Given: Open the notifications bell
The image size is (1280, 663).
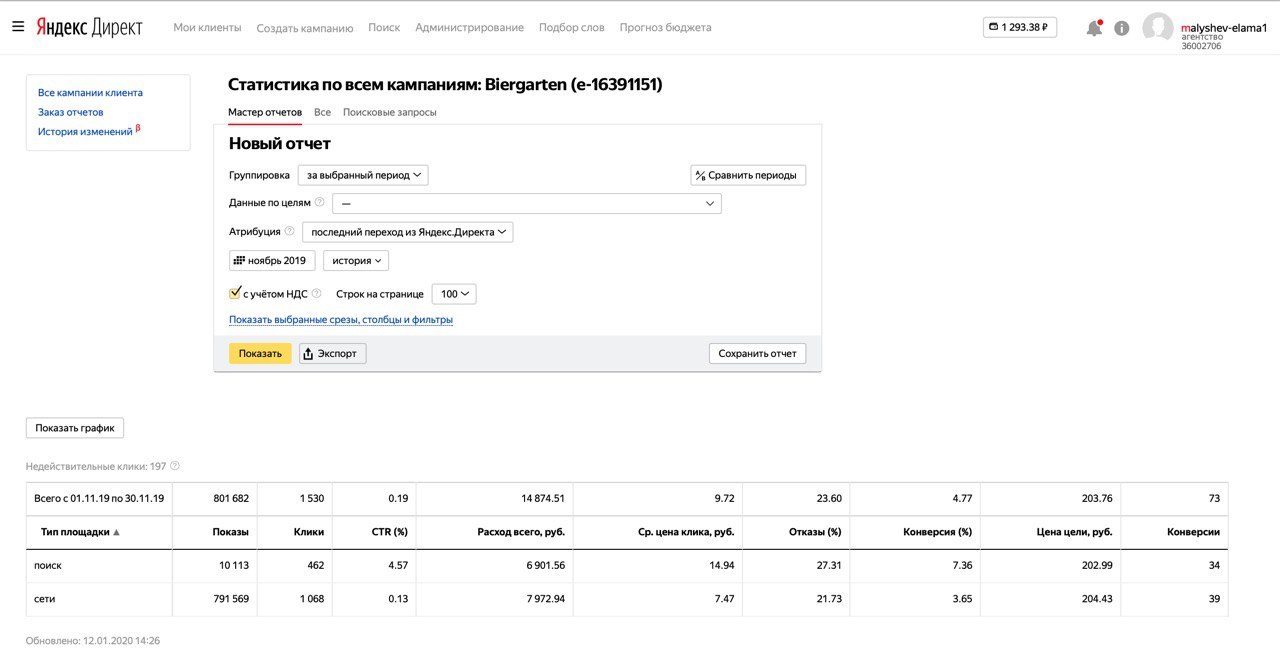Looking at the screenshot, I should [x=1094, y=28].
